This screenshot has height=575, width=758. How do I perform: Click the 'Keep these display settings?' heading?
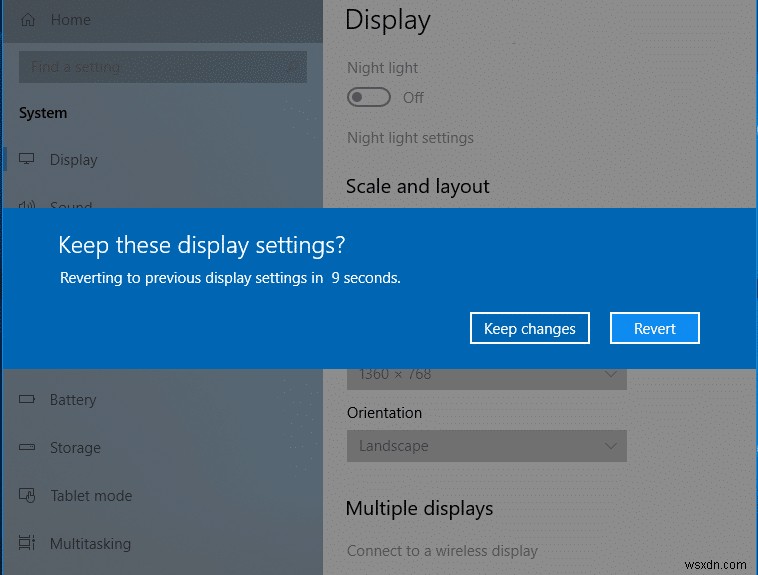click(x=202, y=245)
